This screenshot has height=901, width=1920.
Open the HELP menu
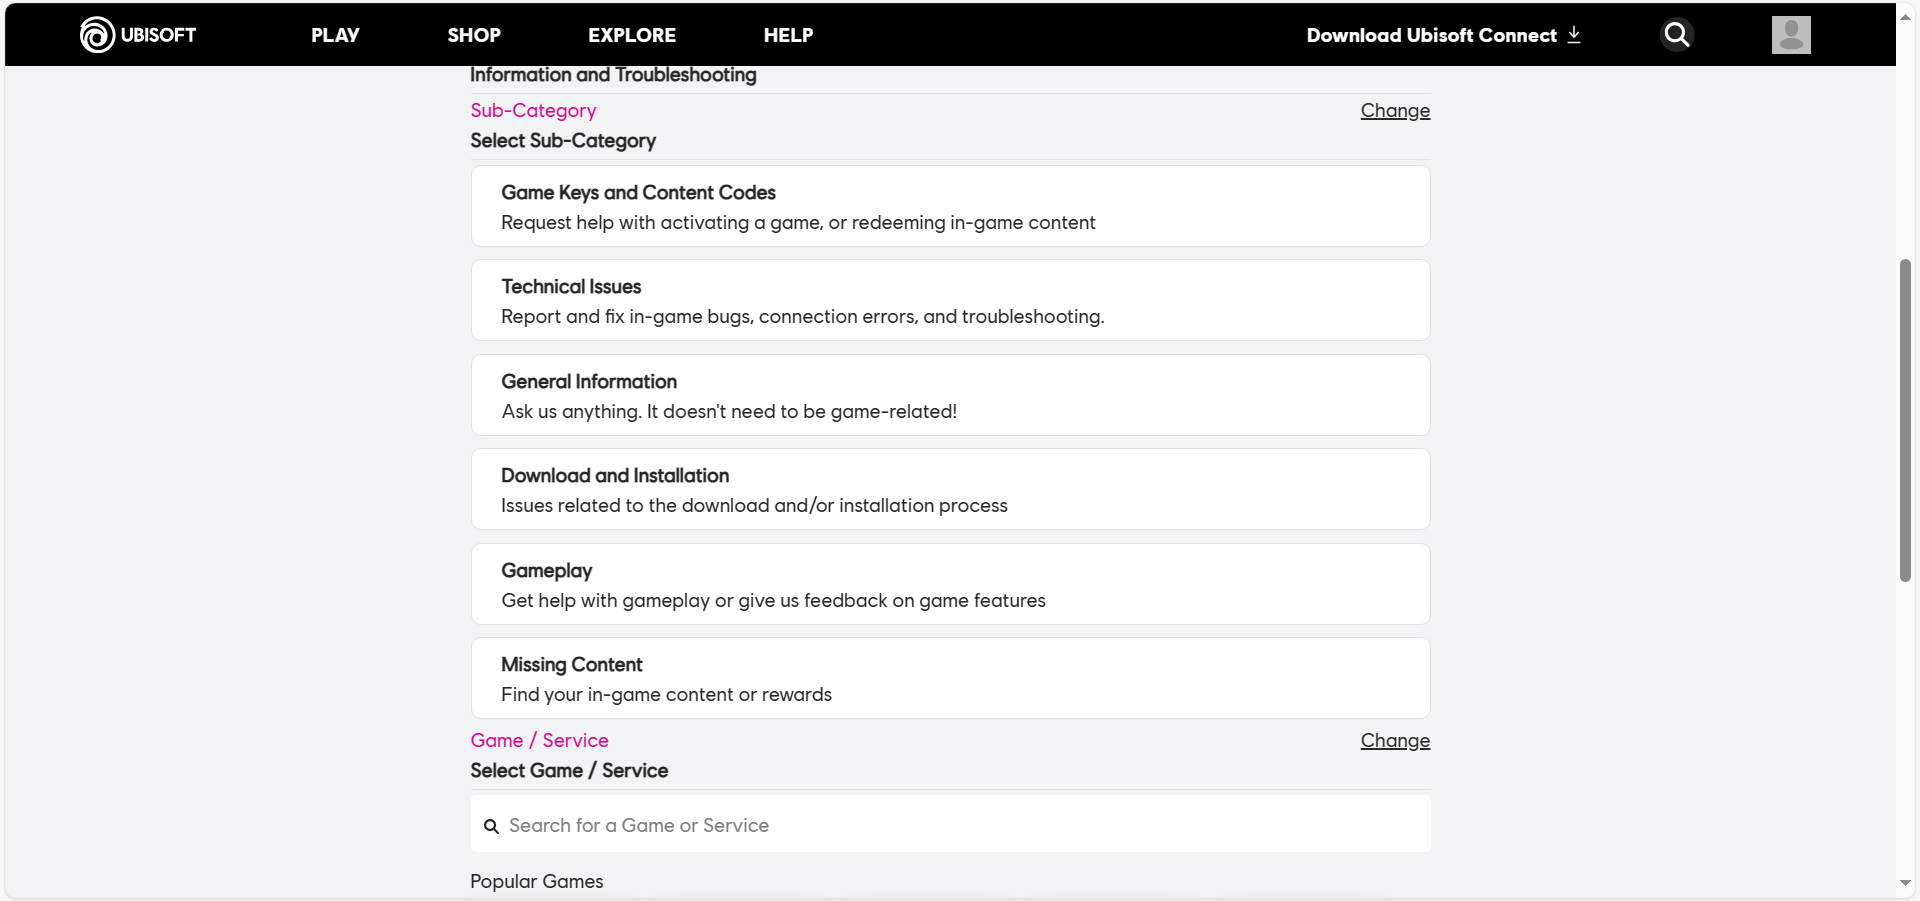[x=788, y=35]
